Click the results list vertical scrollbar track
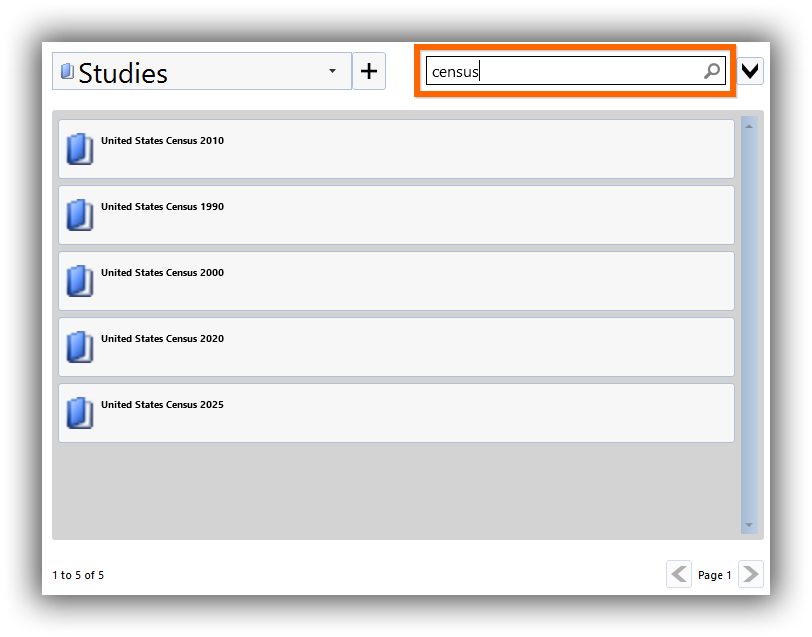 pos(749,325)
